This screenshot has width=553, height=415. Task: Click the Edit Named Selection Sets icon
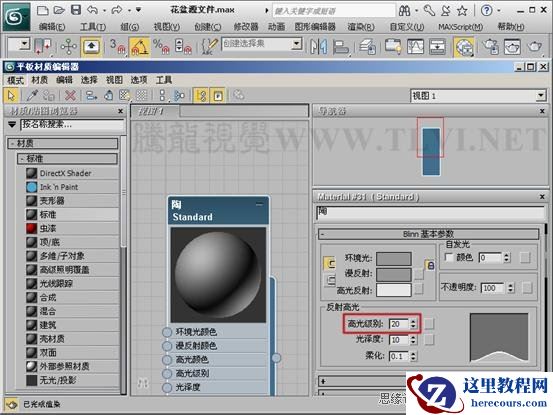[209, 47]
